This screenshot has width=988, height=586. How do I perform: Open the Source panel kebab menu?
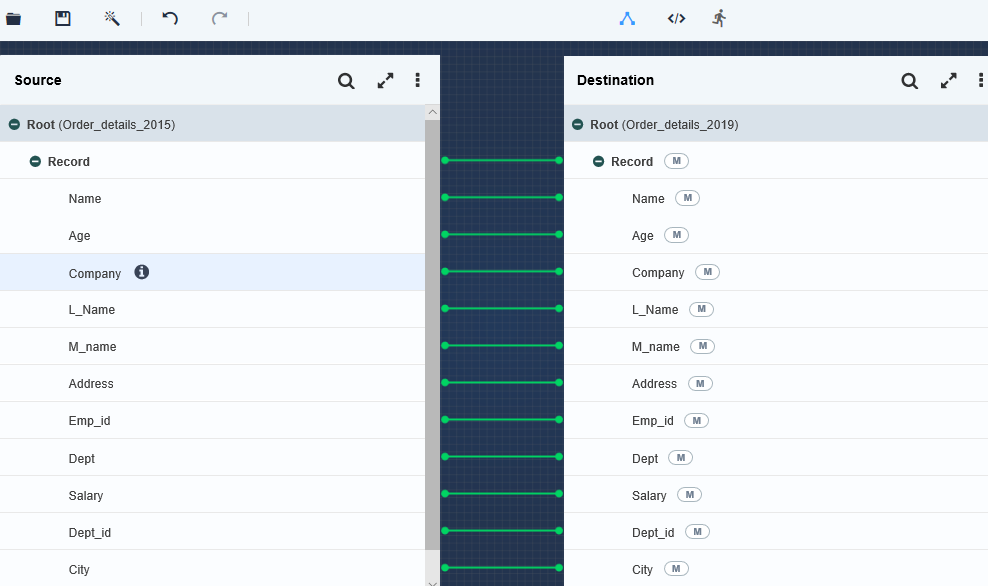[x=418, y=81]
